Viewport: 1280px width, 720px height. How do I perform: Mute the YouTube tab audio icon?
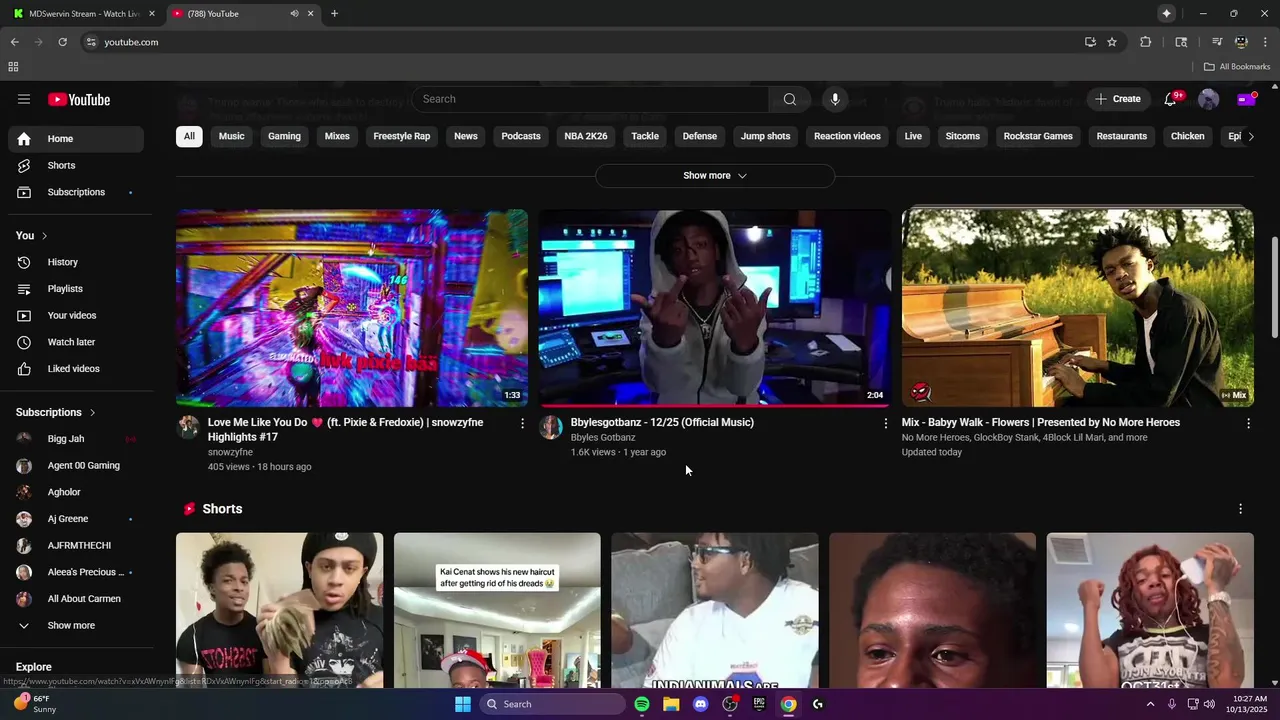[x=294, y=14]
